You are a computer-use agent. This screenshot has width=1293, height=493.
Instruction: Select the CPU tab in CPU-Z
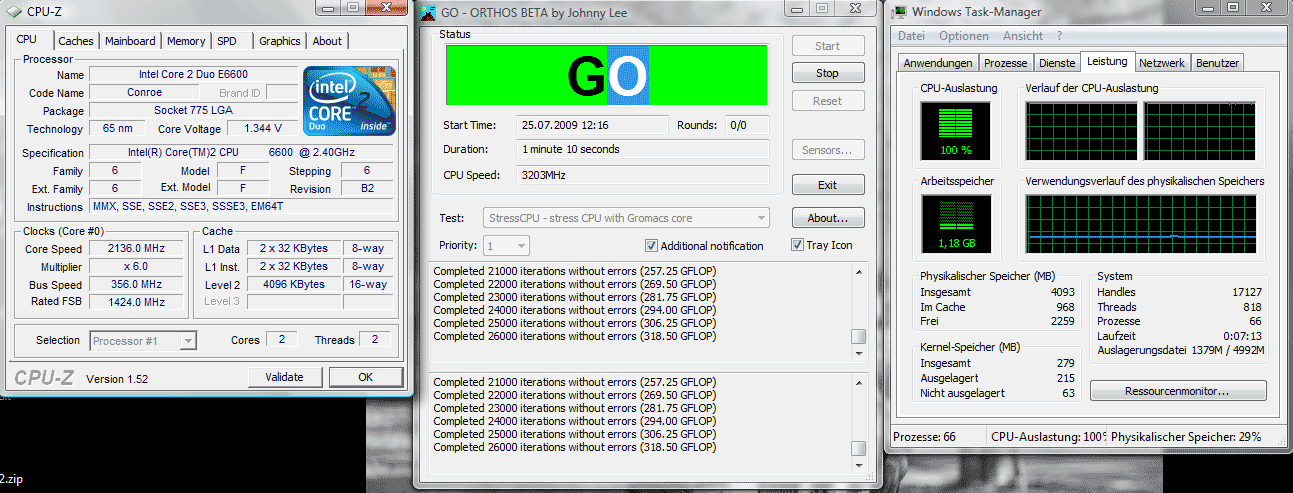27,40
